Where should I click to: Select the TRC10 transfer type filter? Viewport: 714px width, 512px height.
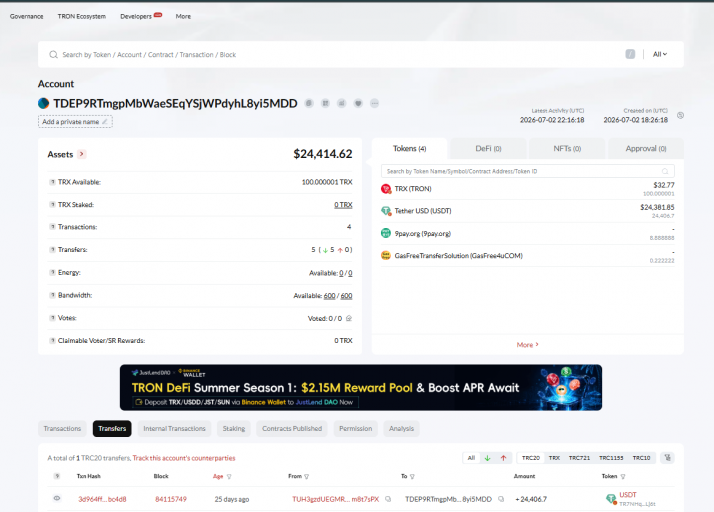[x=641, y=458]
